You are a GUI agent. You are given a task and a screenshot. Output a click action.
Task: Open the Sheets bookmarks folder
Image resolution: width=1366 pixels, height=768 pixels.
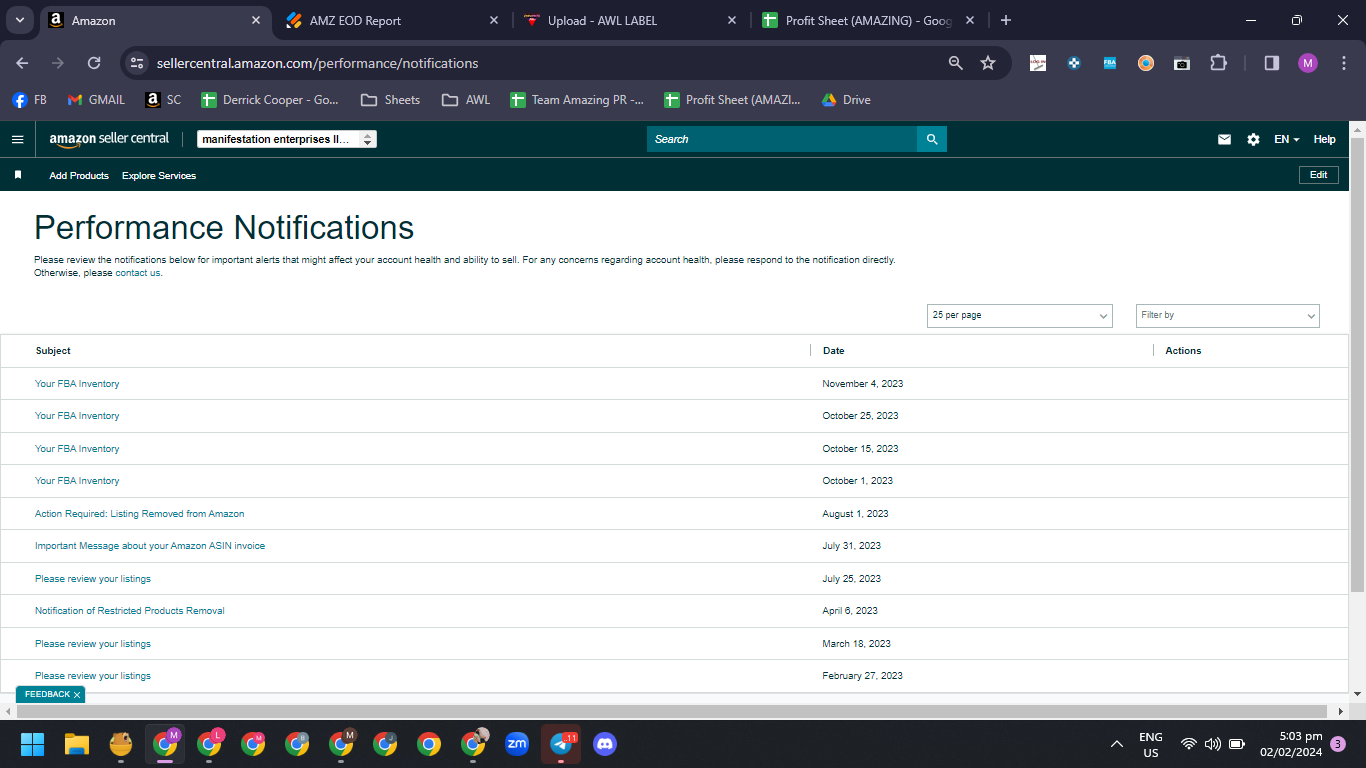(x=390, y=100)
